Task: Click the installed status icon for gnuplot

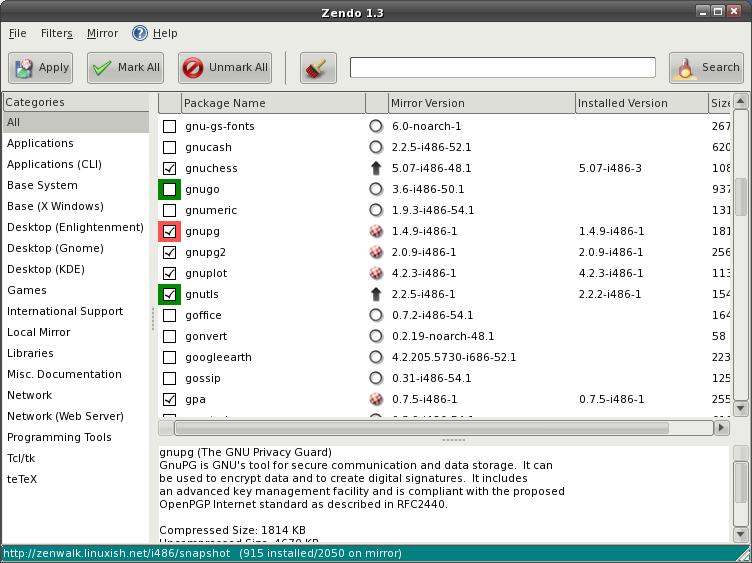Action: point(376,273)
